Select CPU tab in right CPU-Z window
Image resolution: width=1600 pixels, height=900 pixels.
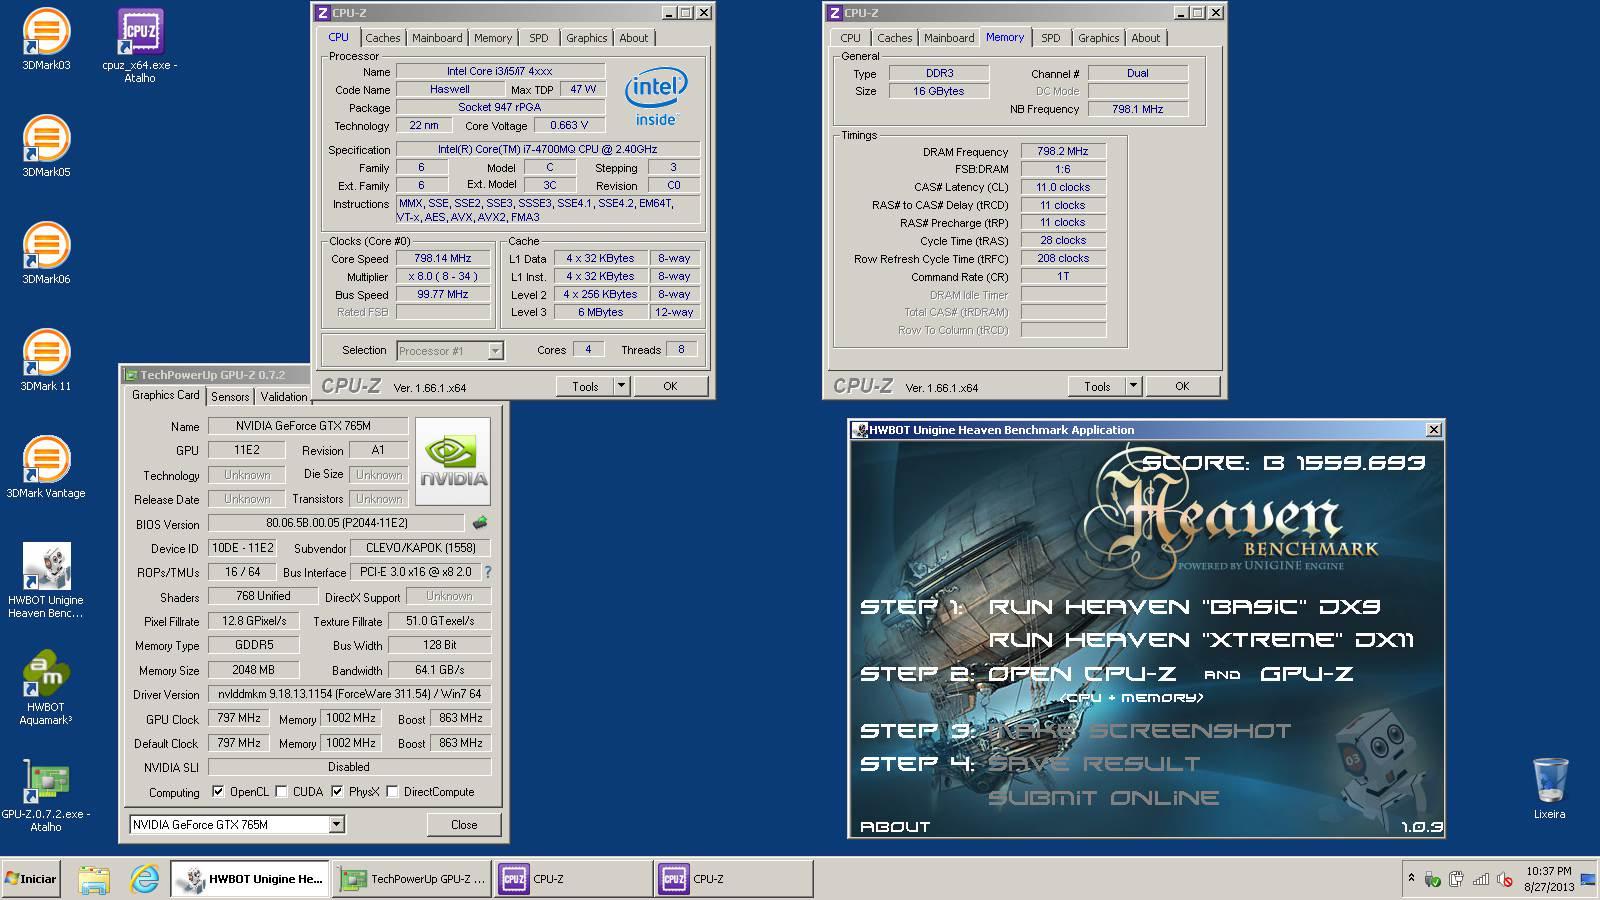click(850, 38)
